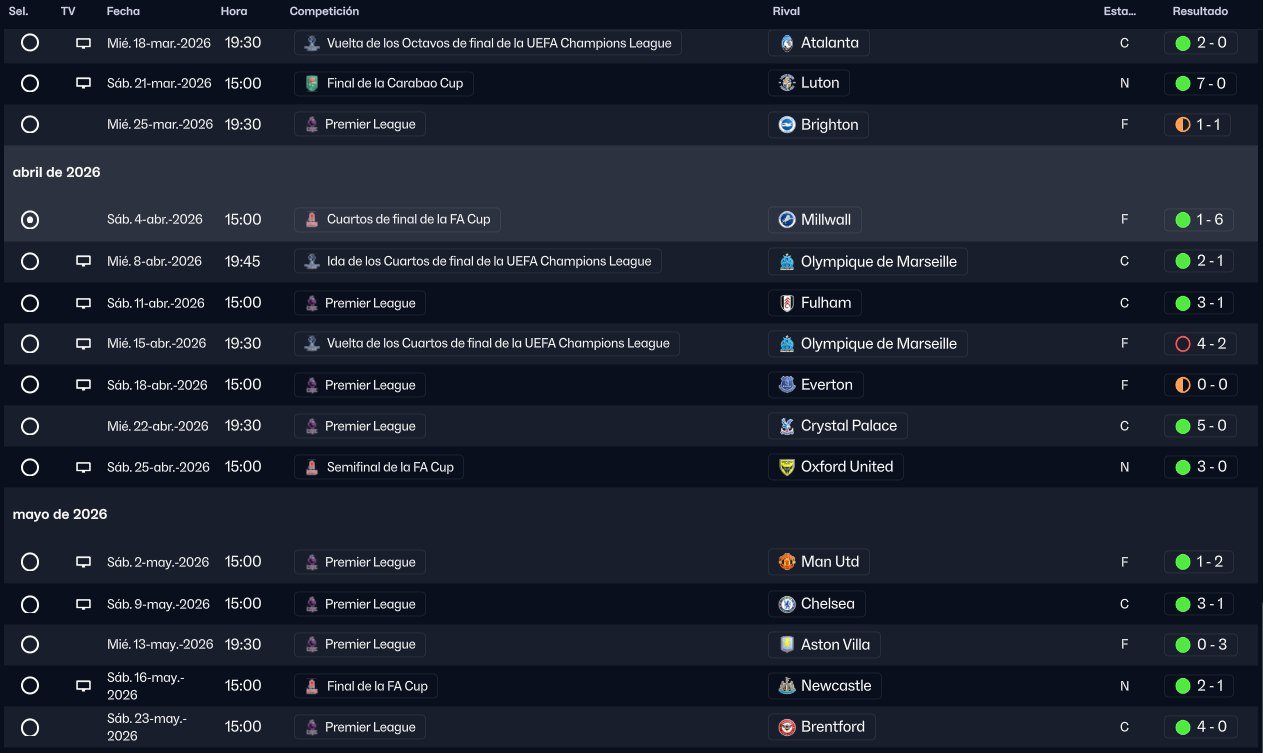Click the Chelsea club badge icon
Screen dimensions: 1263x753
(787, 604)
